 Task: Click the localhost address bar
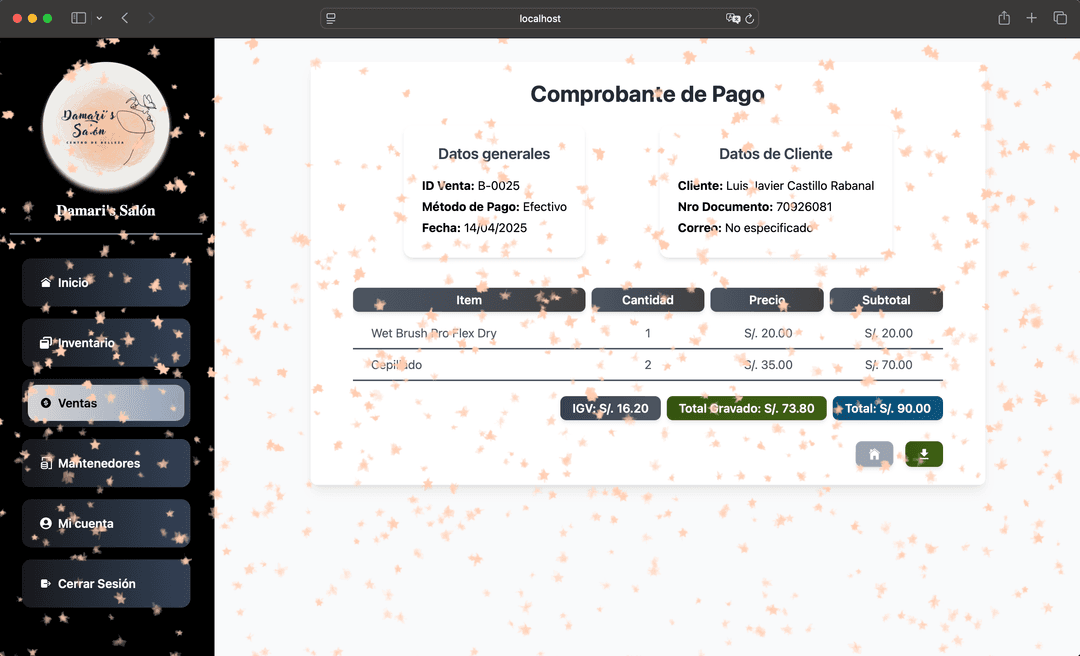tap(540, 18)
